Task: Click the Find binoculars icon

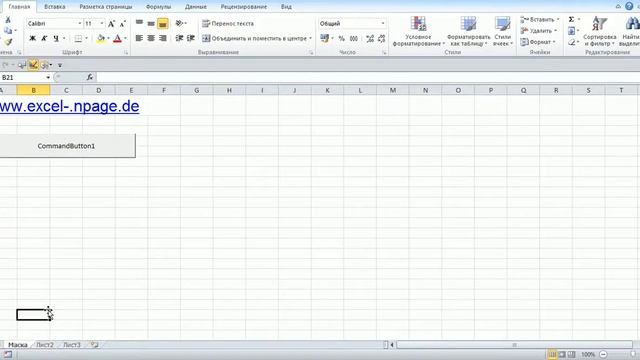Action: click(632, 24)
